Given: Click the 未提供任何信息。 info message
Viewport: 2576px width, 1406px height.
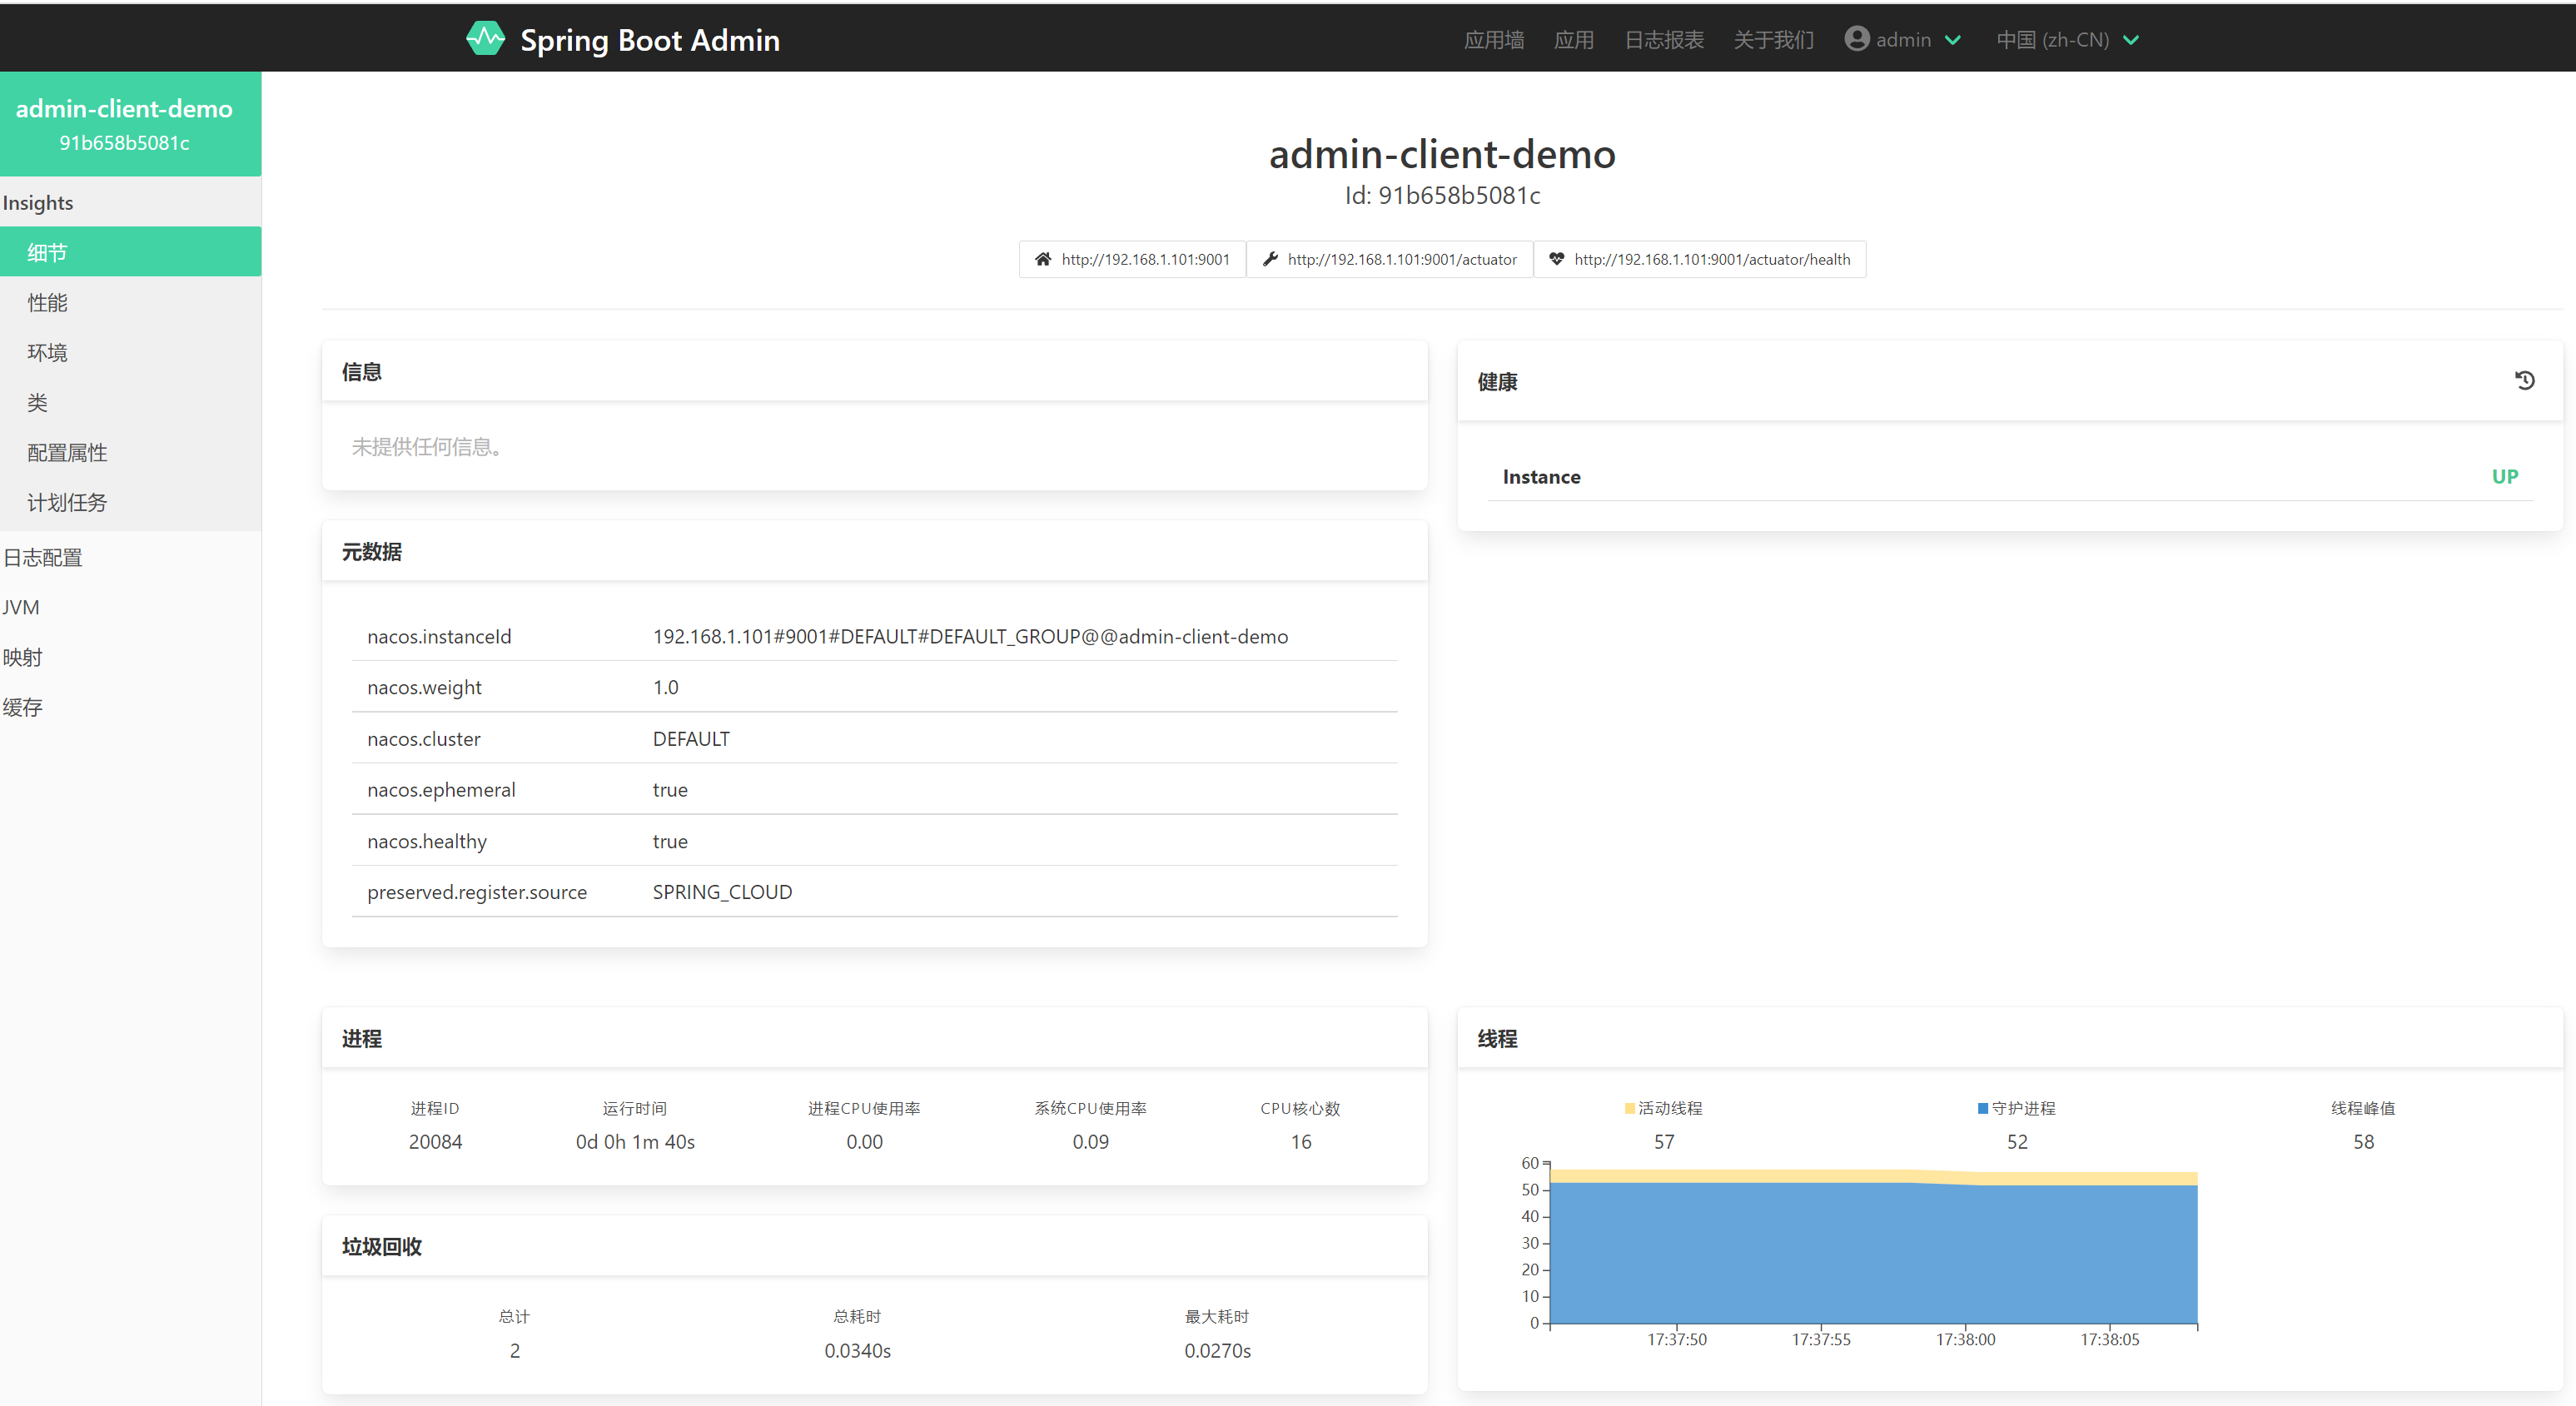Looking at the screenshot, I should (x=426, y=447).
